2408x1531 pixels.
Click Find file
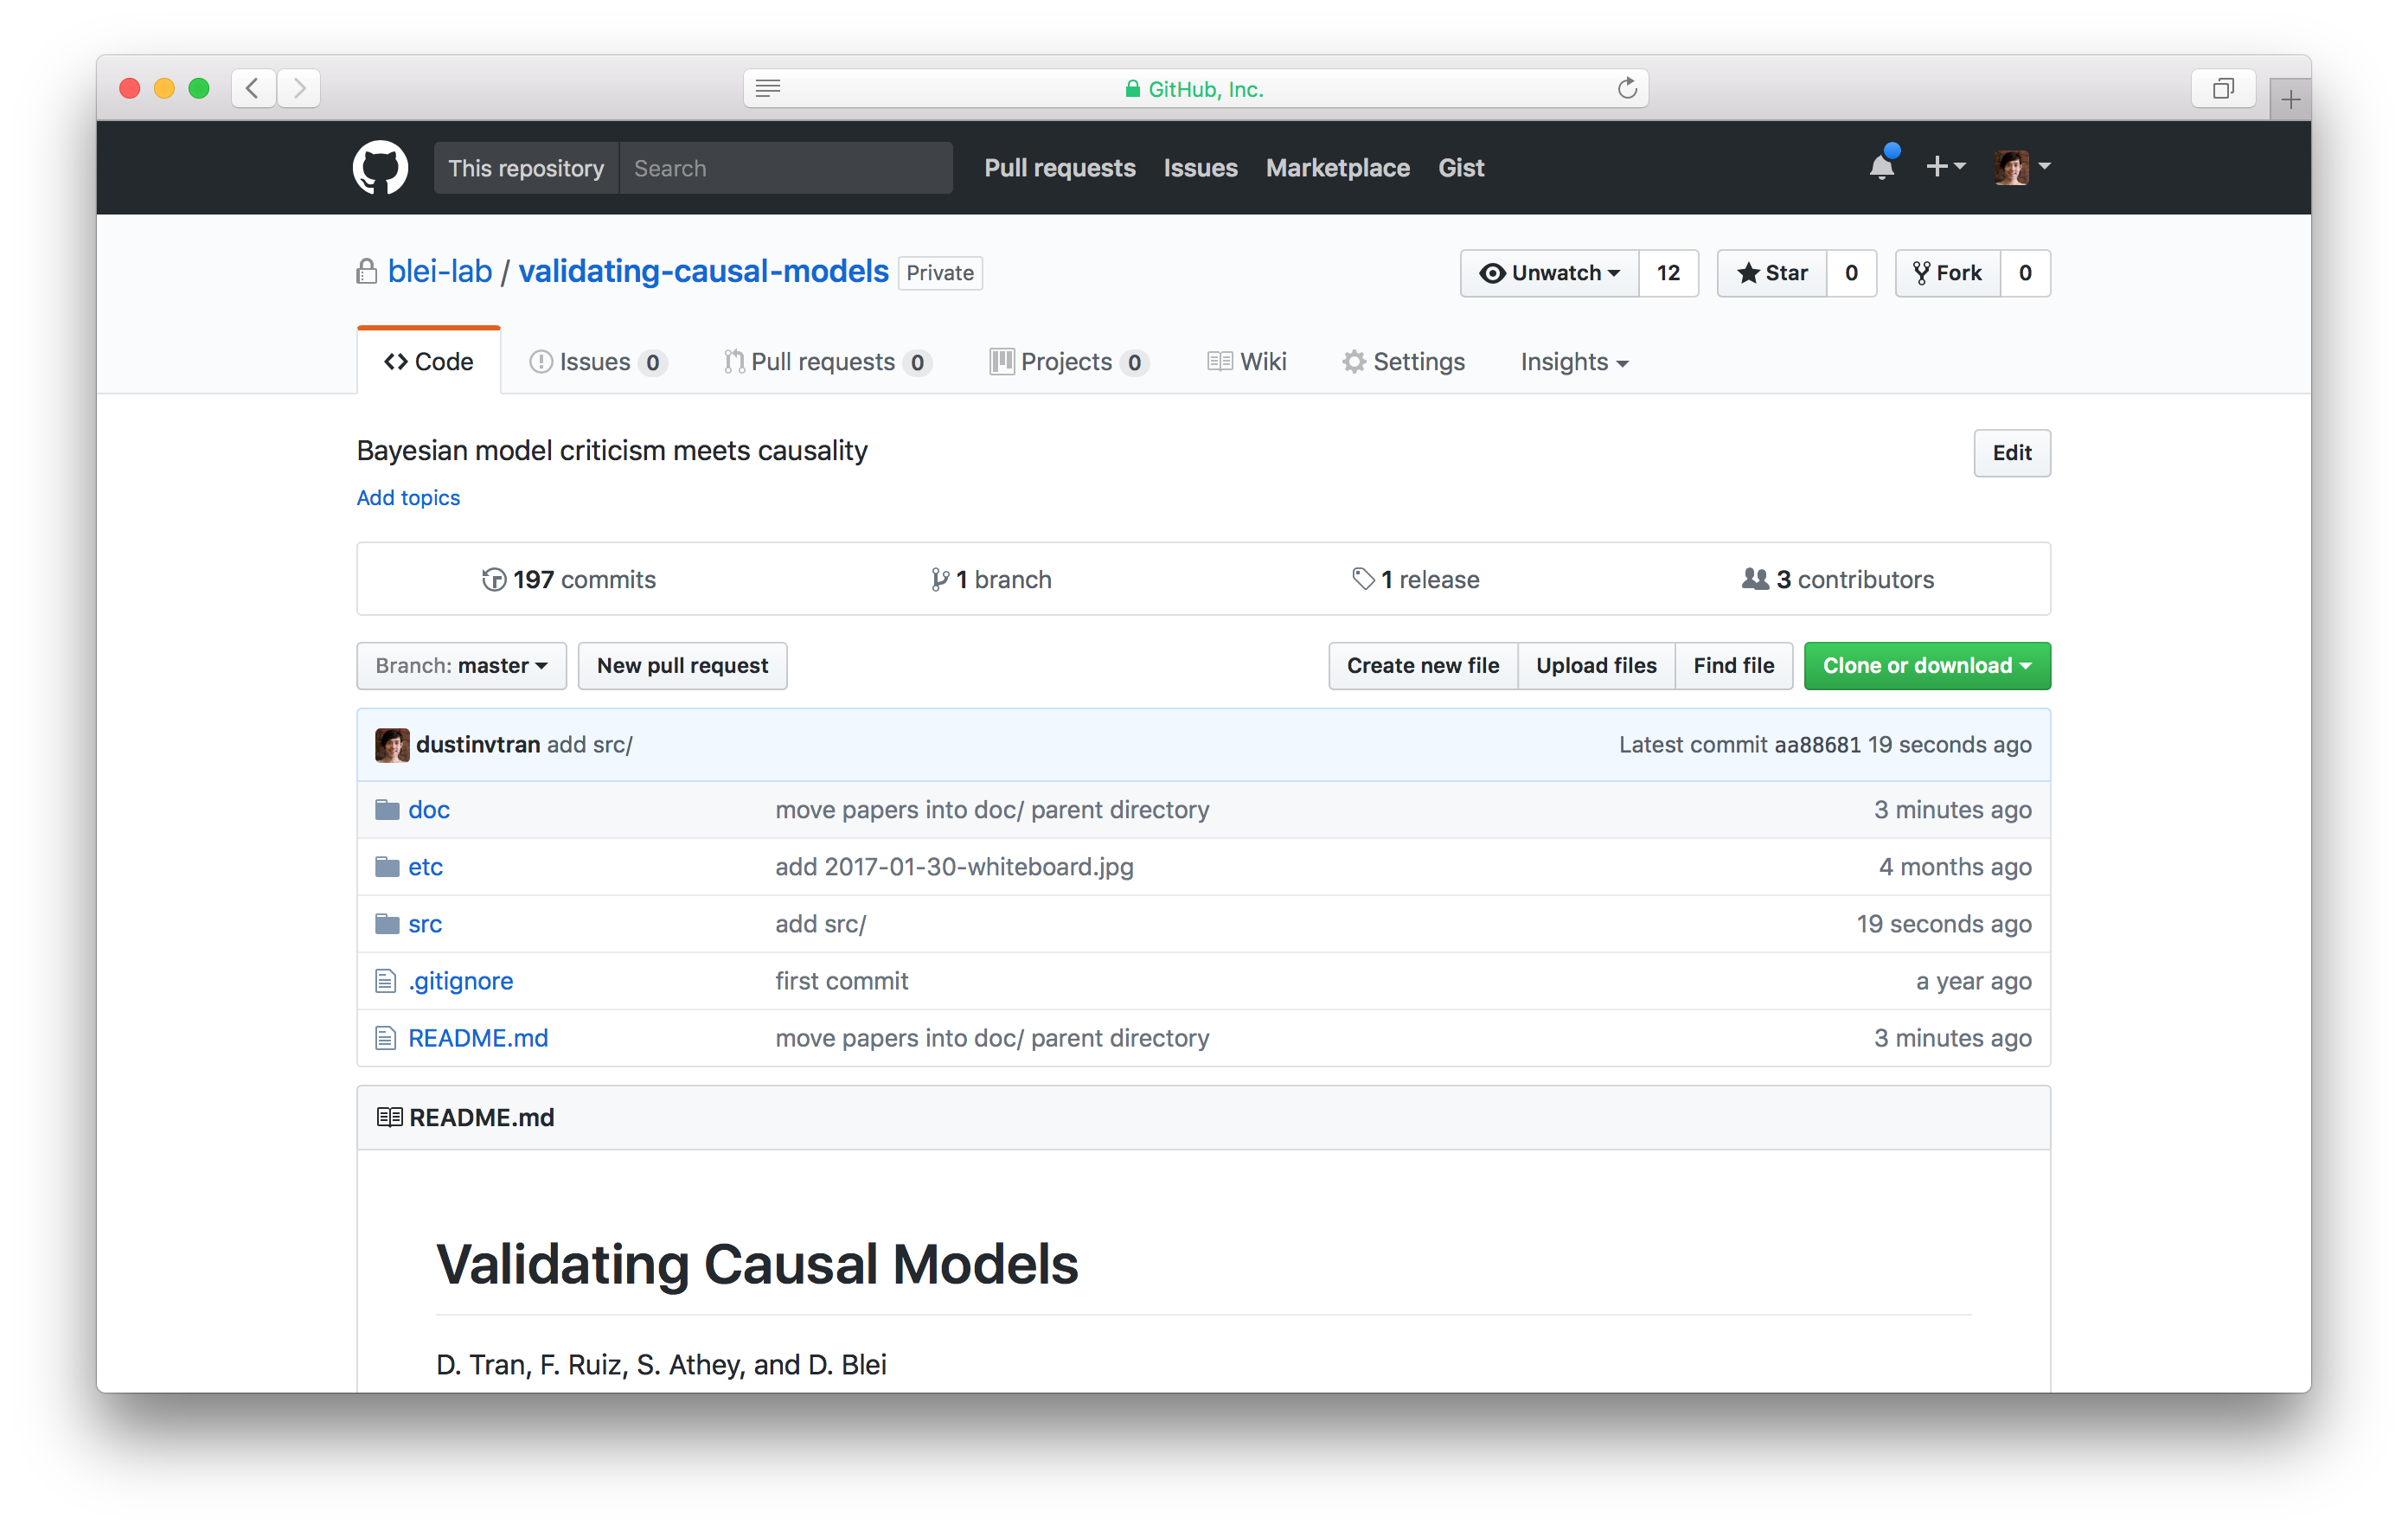click(1733, 665)
